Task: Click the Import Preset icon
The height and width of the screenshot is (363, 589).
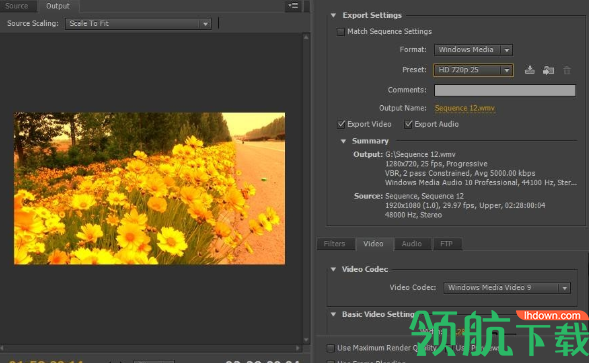Action: coord(548,70)
